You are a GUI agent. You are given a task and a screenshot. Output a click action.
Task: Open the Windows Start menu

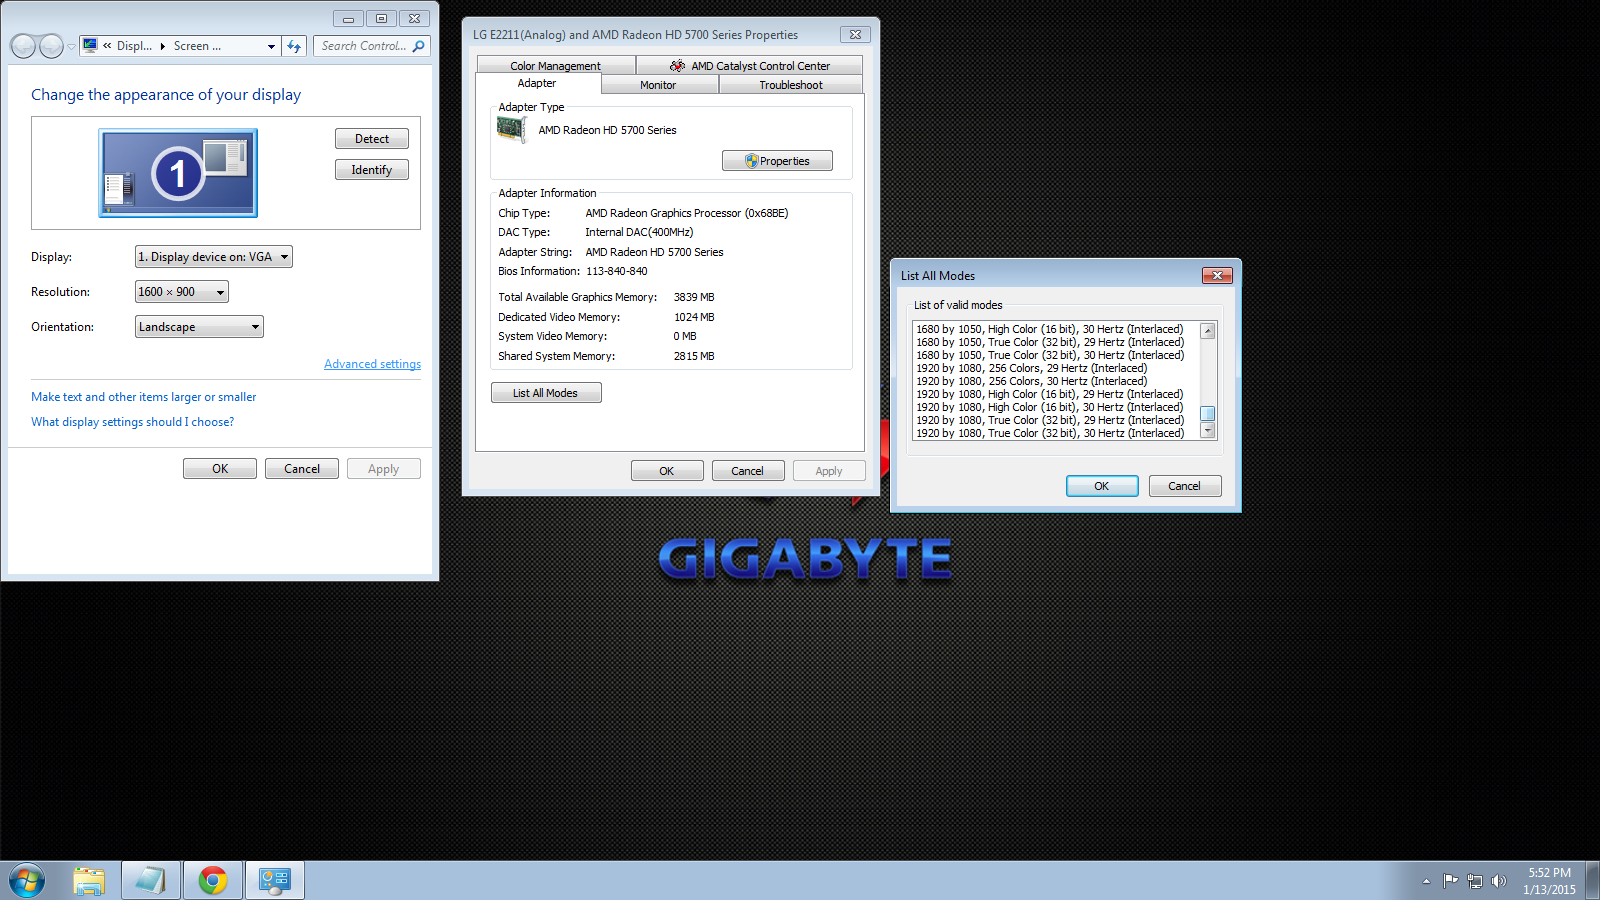coord(27,881)
